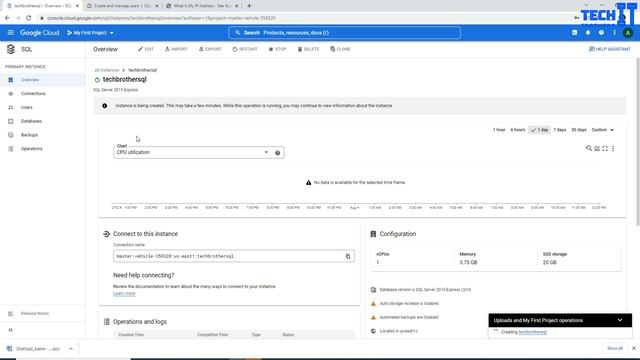
Task: Open the My First Project selector
Action: (90, 33)
